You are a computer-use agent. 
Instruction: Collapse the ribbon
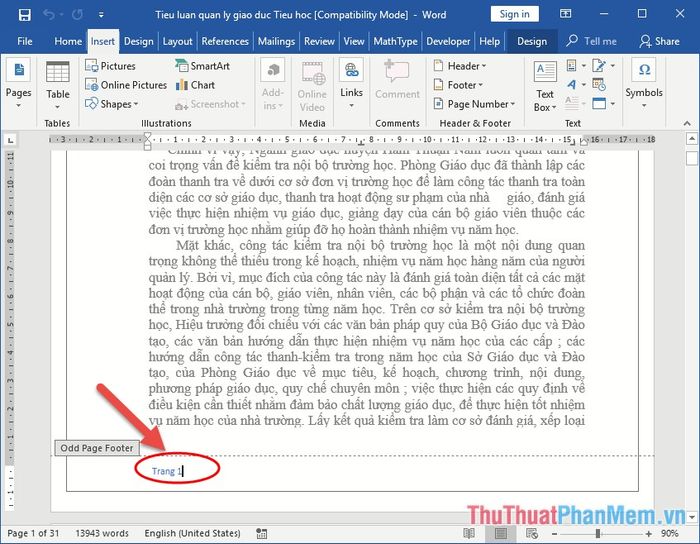coord(687,123)
